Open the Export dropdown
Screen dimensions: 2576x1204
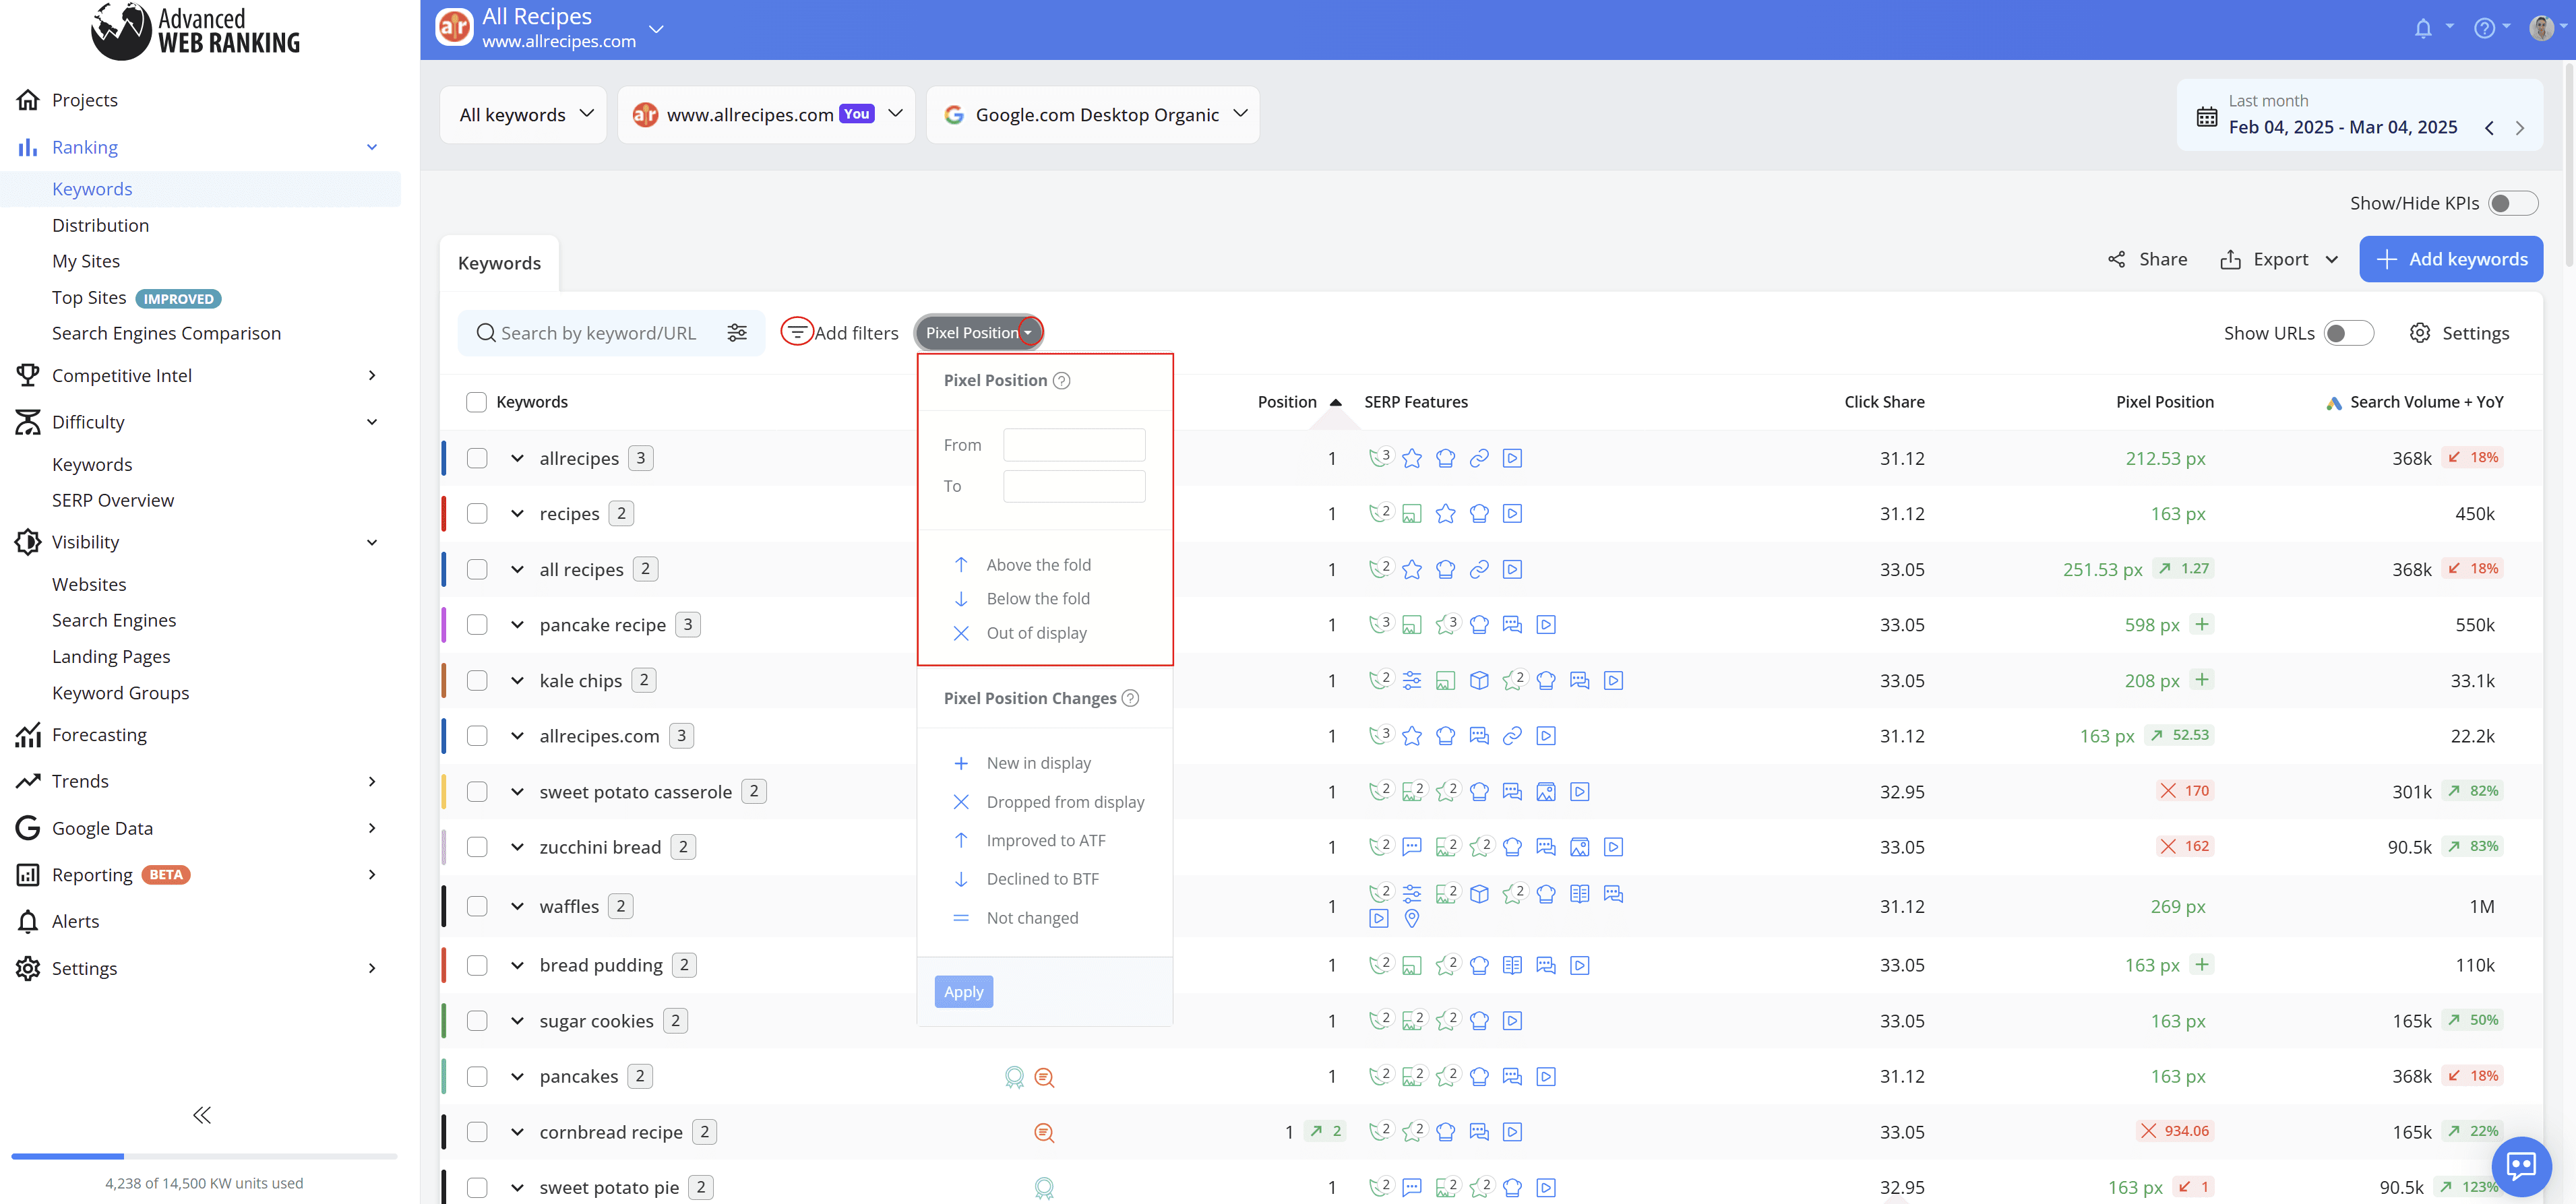click(2280, 259)
